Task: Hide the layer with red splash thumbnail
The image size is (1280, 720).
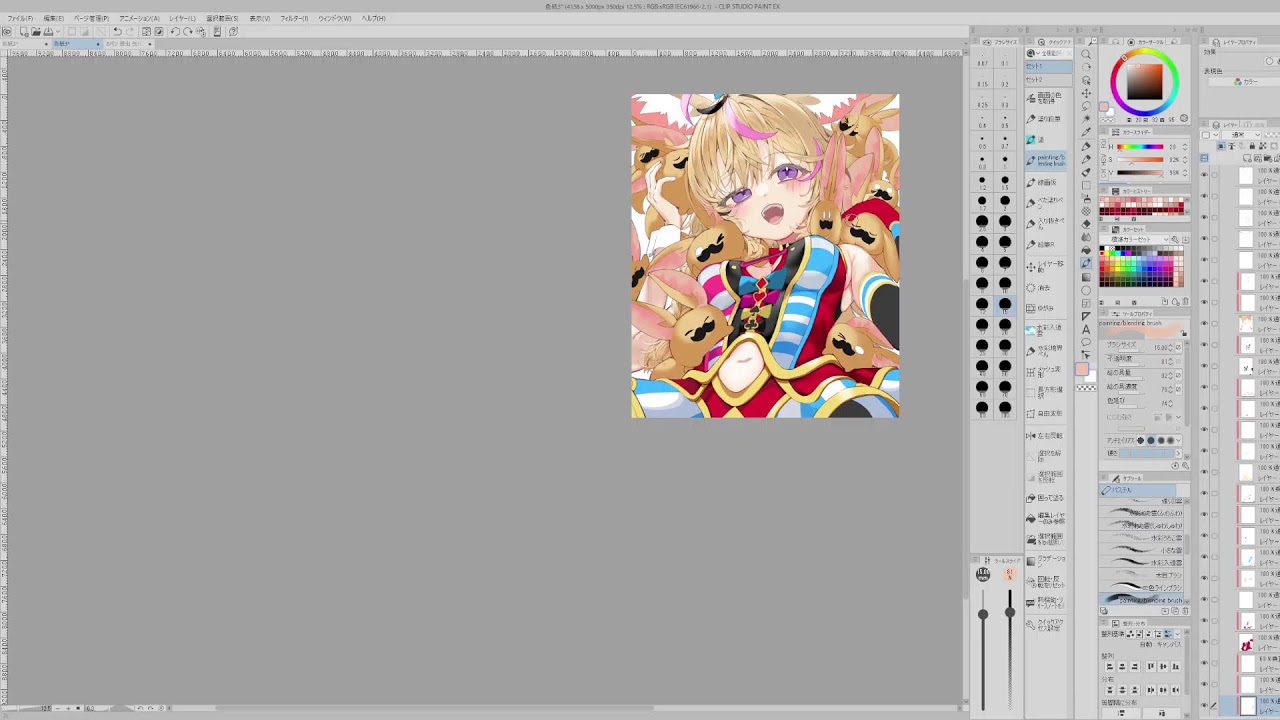Action: click(x=1204, y=644)
